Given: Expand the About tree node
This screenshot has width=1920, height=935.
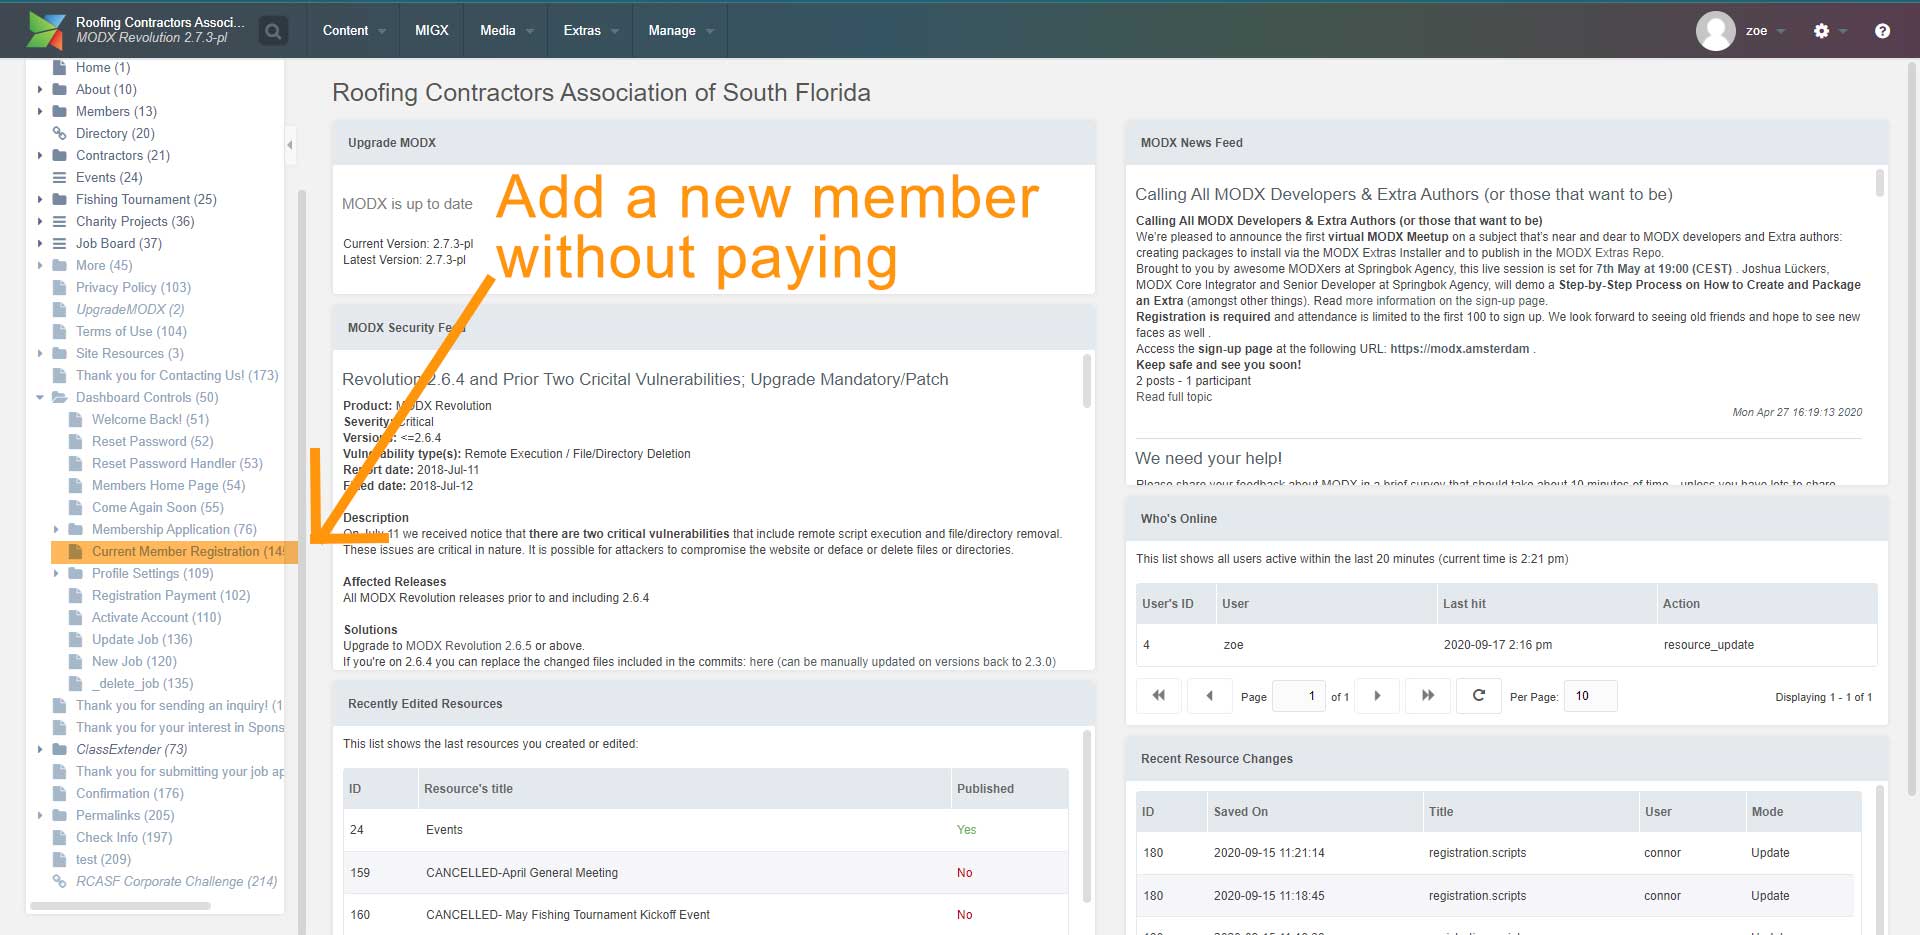Looking at the screenshot, I should pyautogui.click(x=40, y=90).
